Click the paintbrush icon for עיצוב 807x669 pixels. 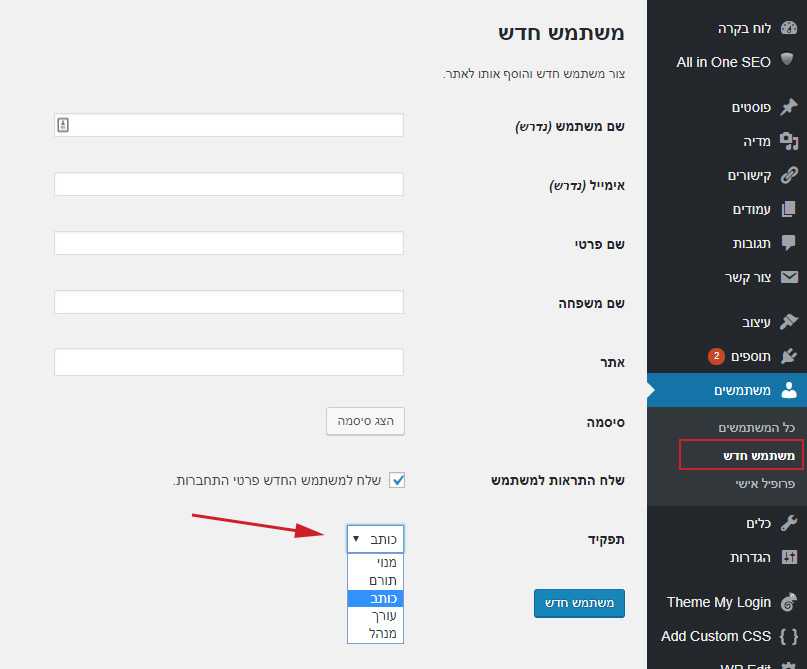(x=788, y=322)
